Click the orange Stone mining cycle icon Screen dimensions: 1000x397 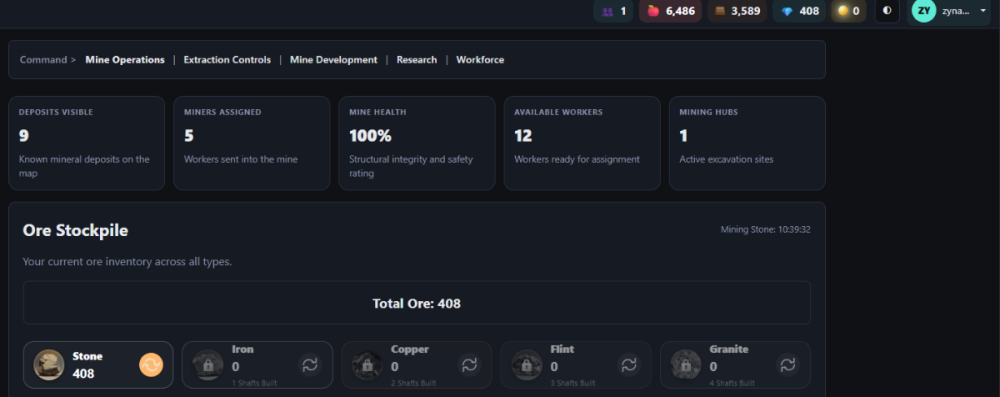click(151, 365)
